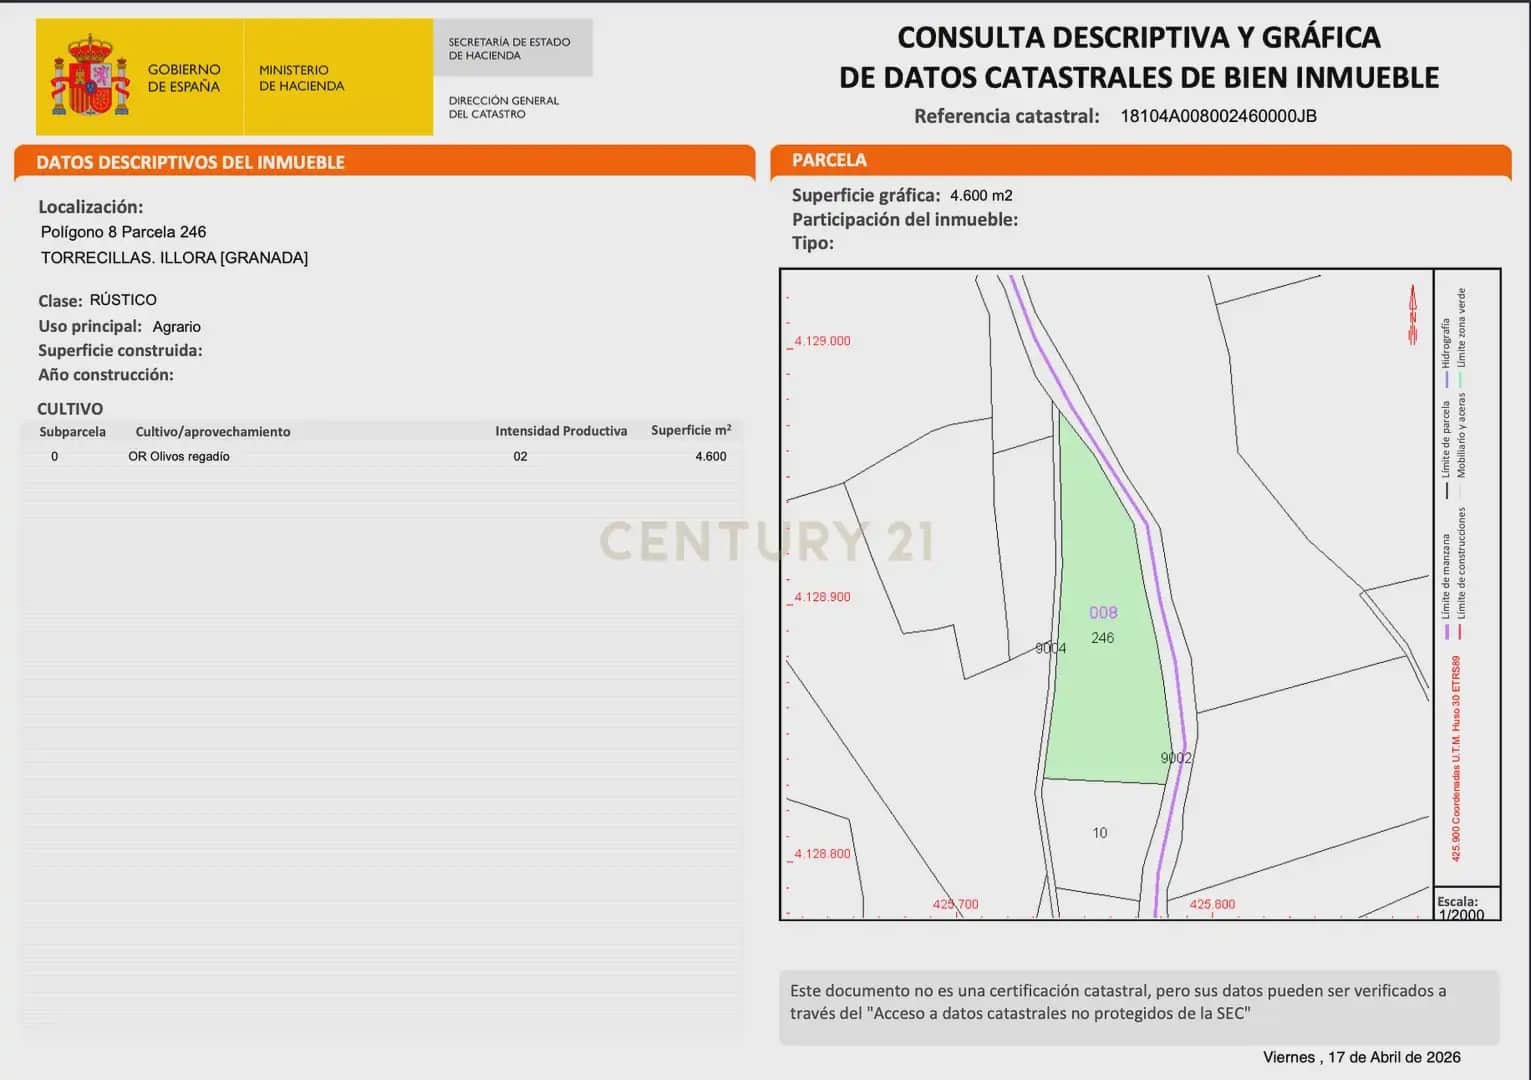
Task: Click the '4.600 m2' graphic surface value
Action: [x=981, y=196]
